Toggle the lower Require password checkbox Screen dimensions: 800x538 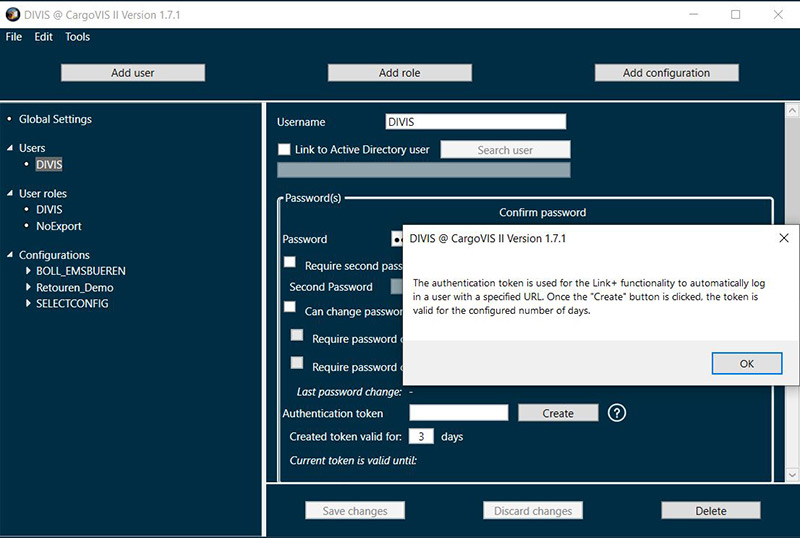pos(297,363)
